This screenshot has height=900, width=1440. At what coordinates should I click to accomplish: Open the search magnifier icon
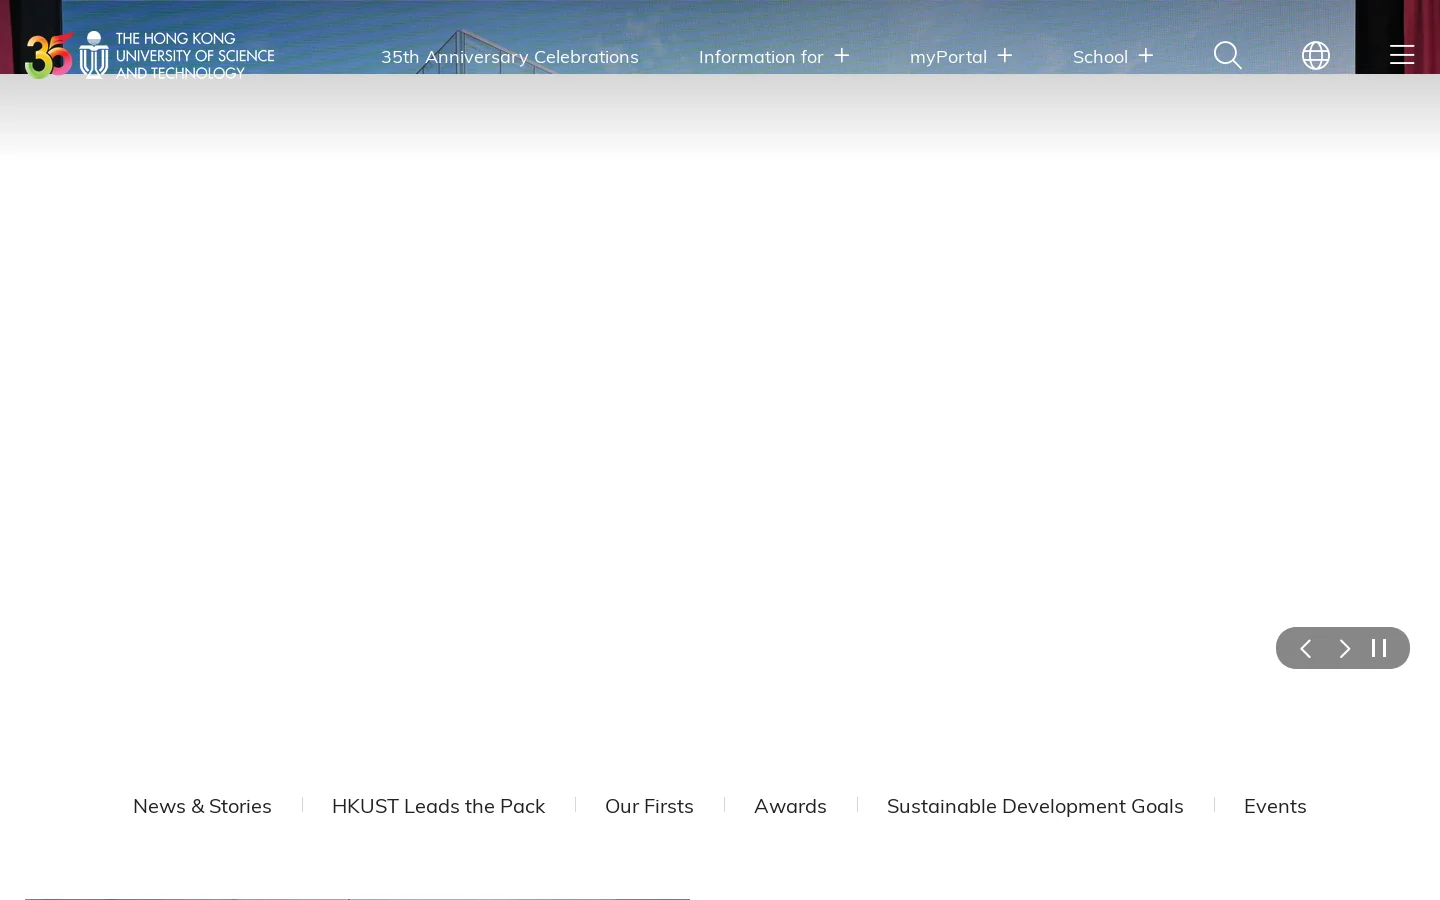click(x=1227, y=56)
